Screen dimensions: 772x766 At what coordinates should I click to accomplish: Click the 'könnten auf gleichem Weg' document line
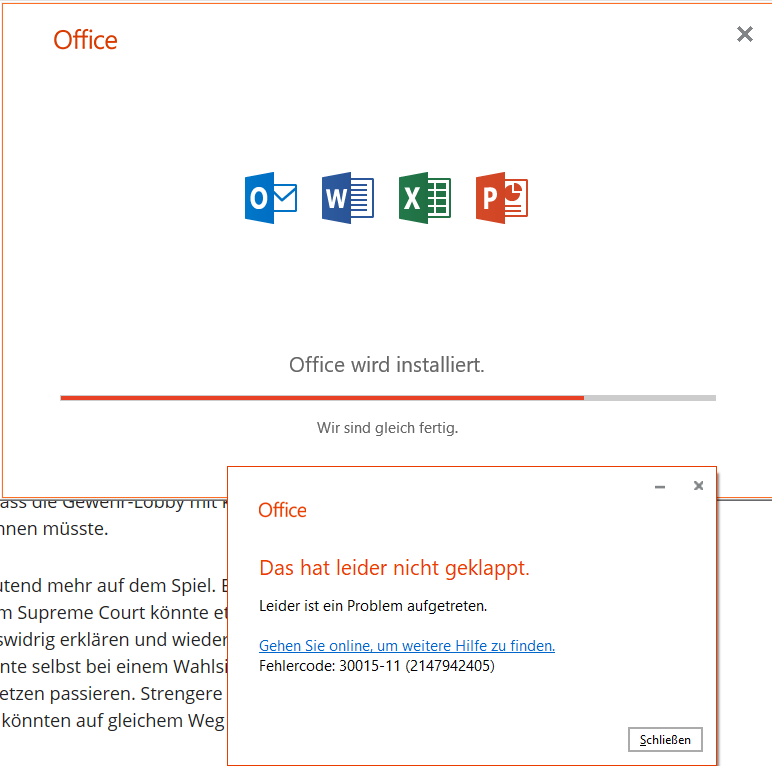click(x=110, y=718)
